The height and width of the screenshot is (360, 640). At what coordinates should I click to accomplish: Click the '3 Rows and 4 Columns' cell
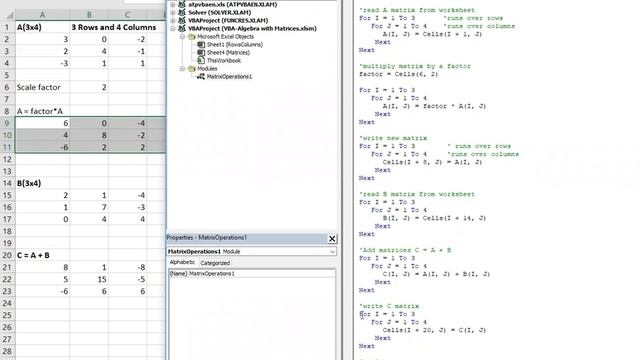tap(114, 27)
